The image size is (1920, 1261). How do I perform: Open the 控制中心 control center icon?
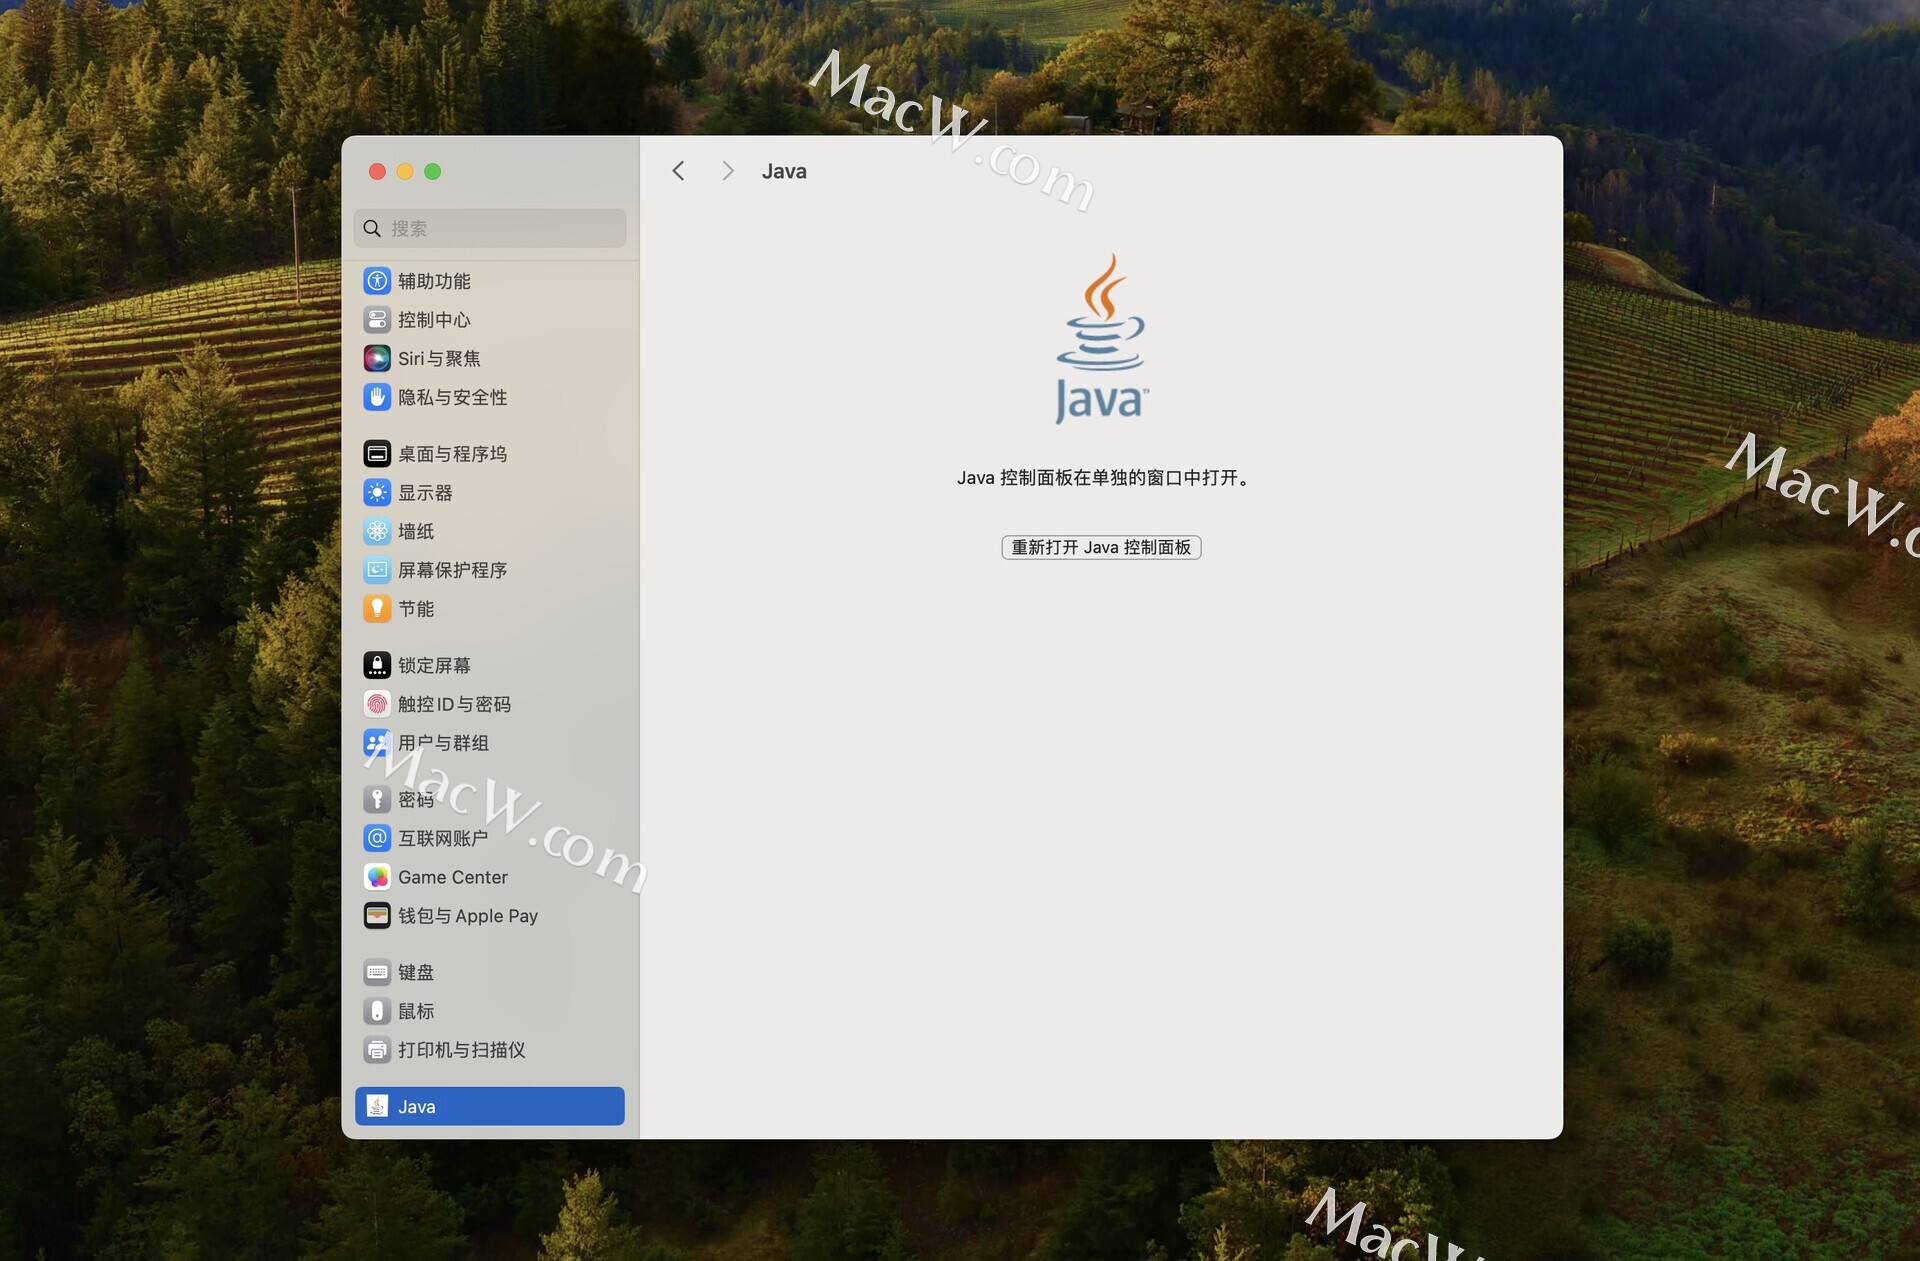[377, 320]
